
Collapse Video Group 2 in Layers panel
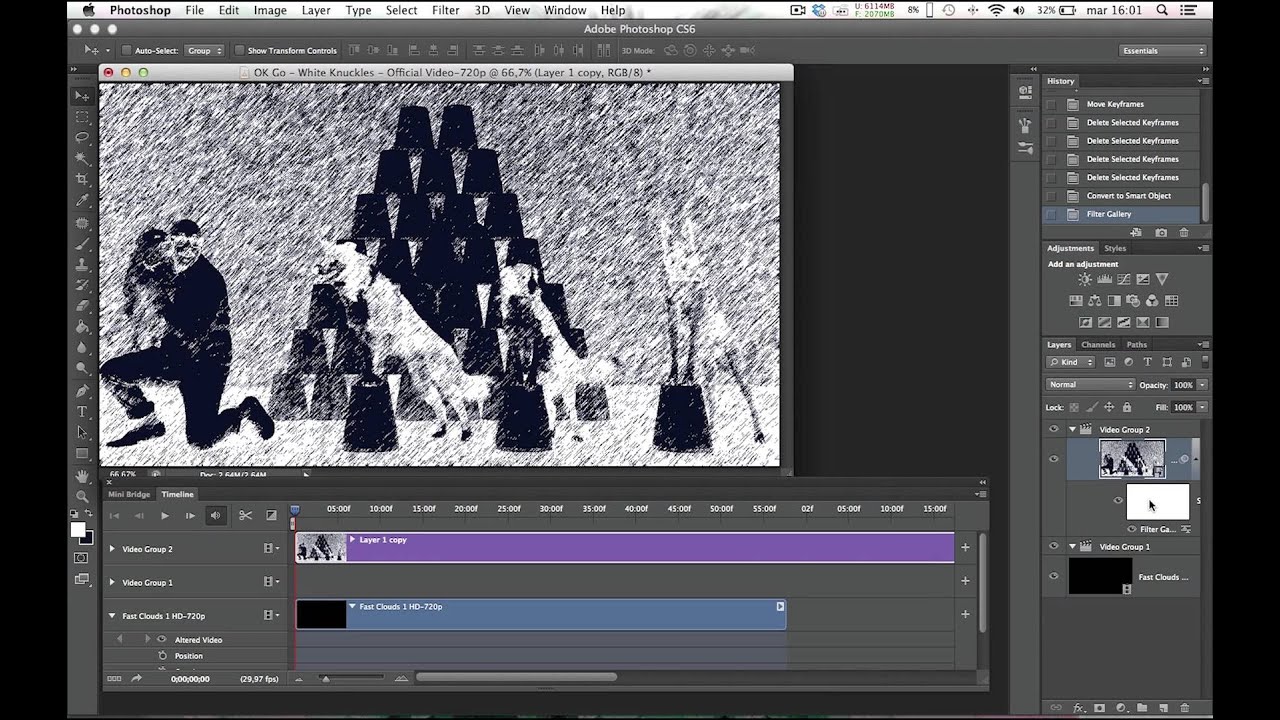[1072, 429]
